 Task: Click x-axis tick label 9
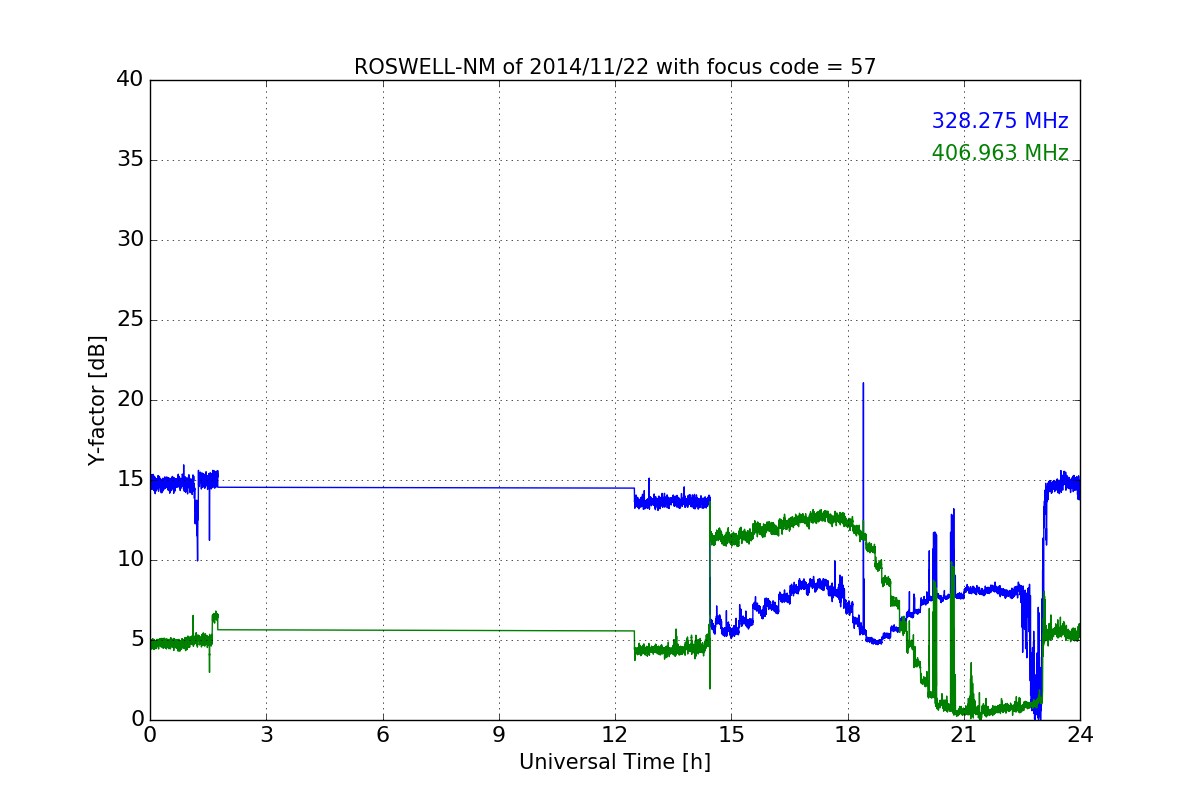click(x=499, y=735)
